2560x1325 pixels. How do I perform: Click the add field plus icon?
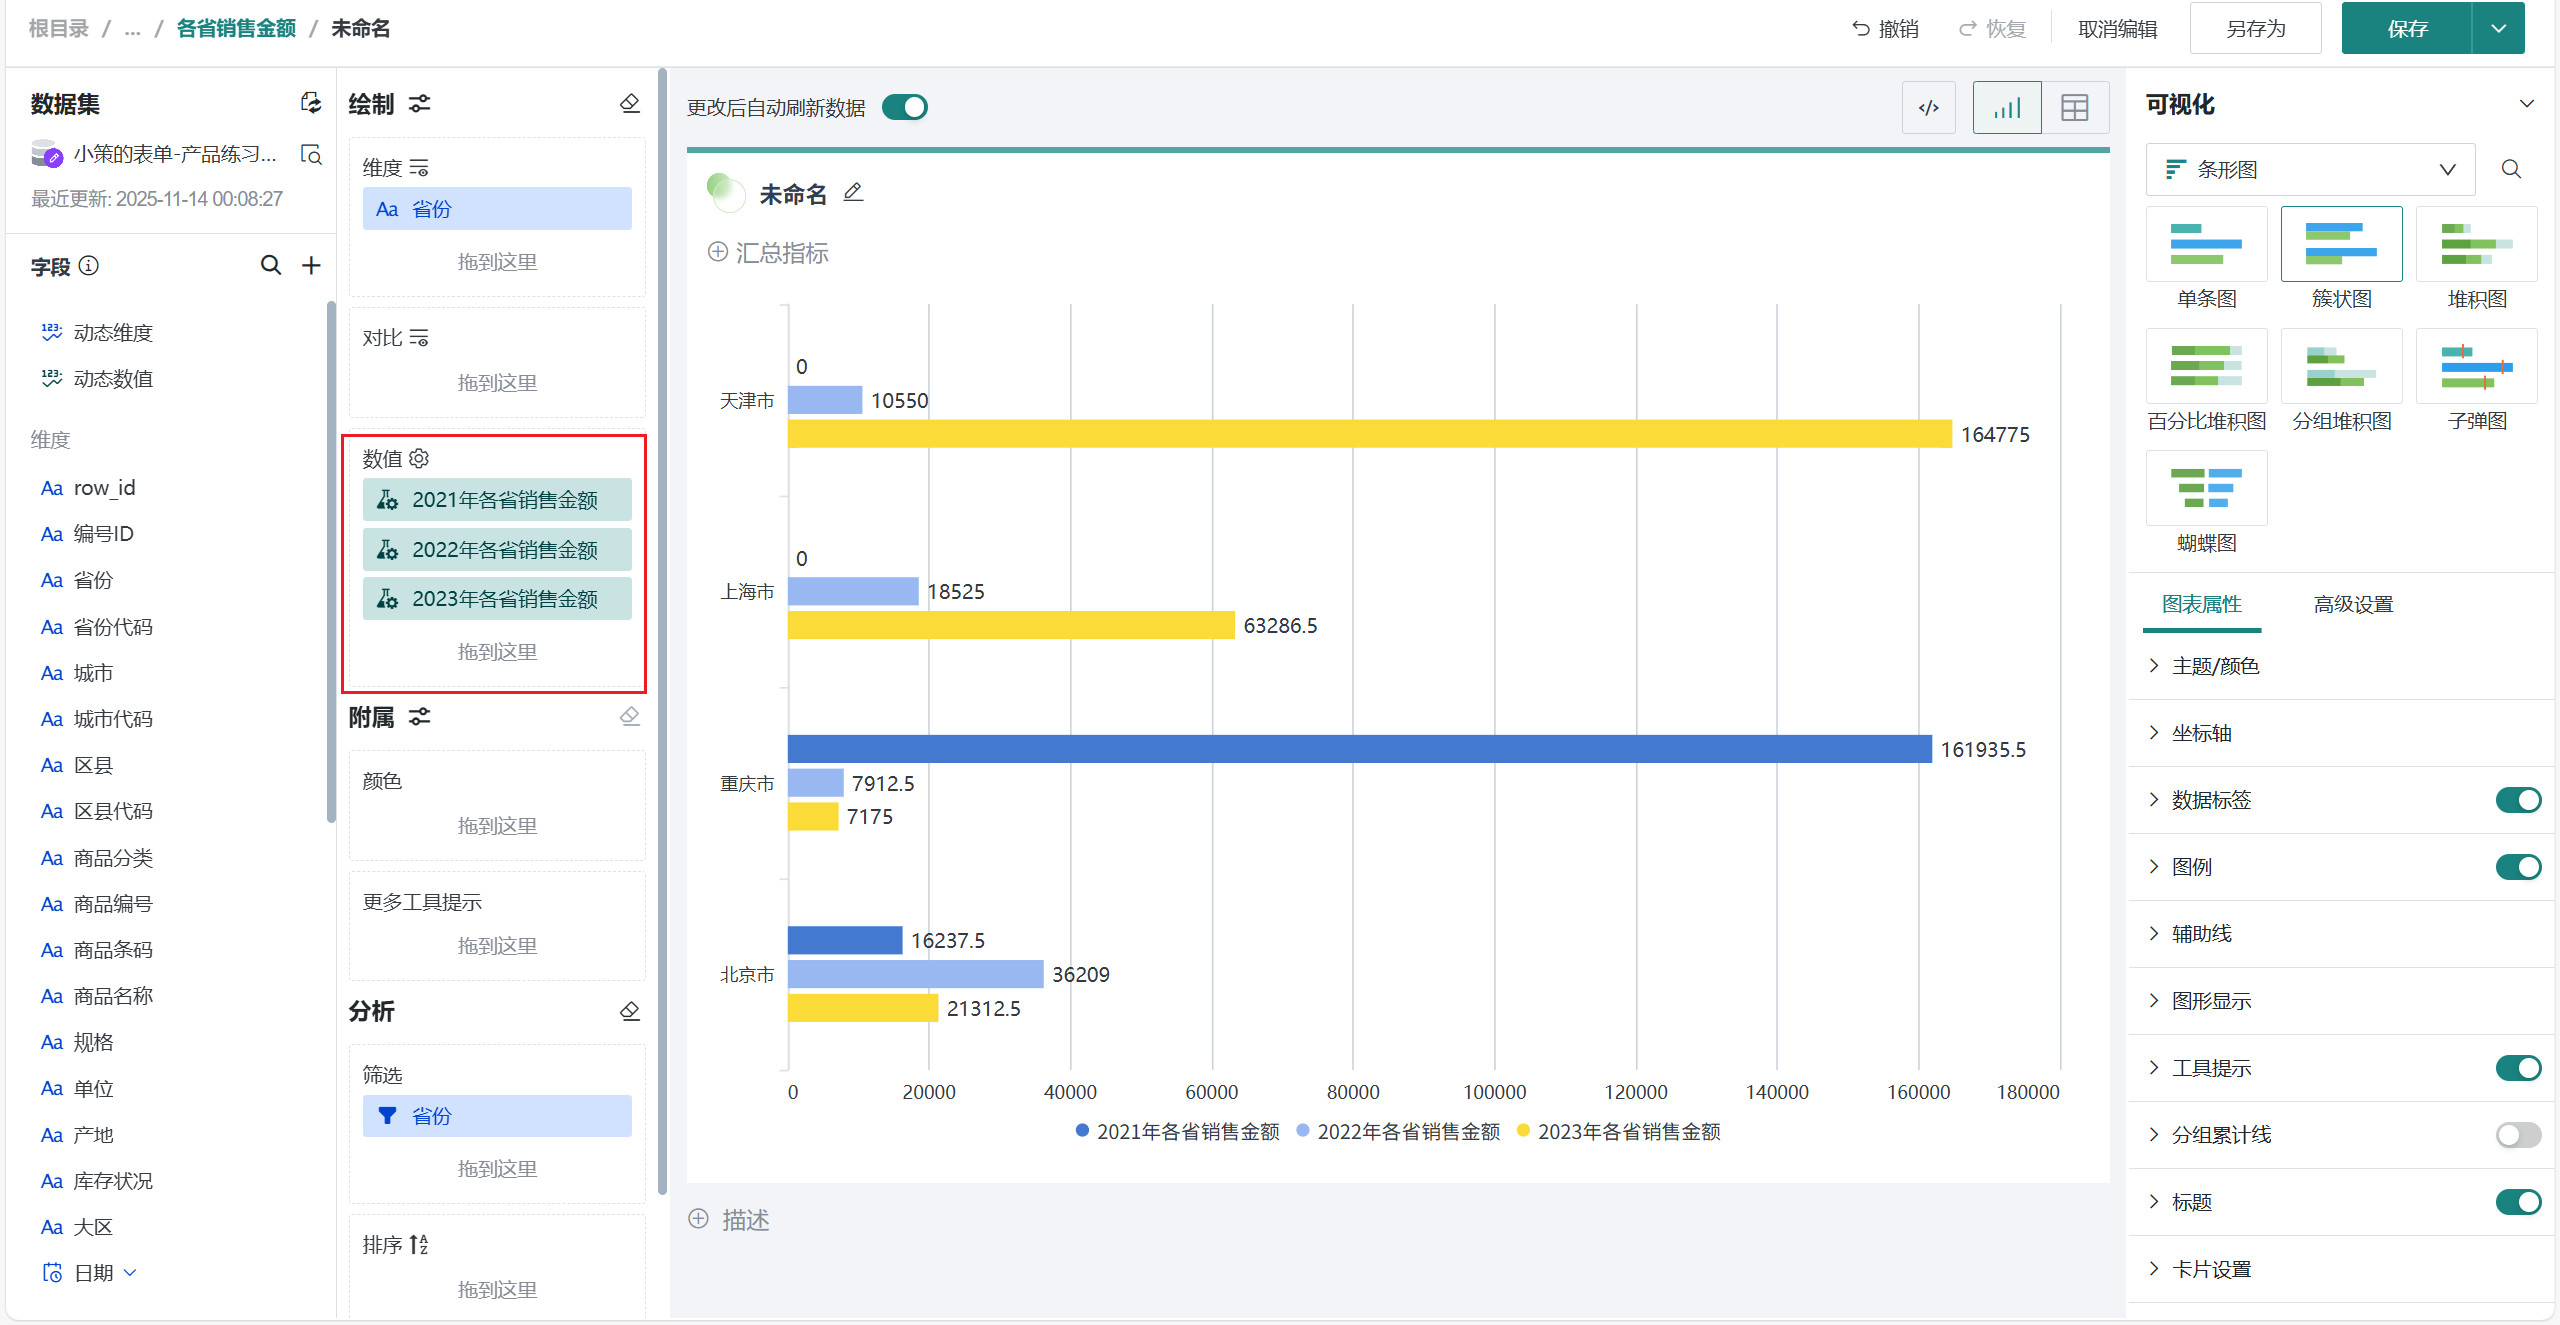(x=311, y=265)
